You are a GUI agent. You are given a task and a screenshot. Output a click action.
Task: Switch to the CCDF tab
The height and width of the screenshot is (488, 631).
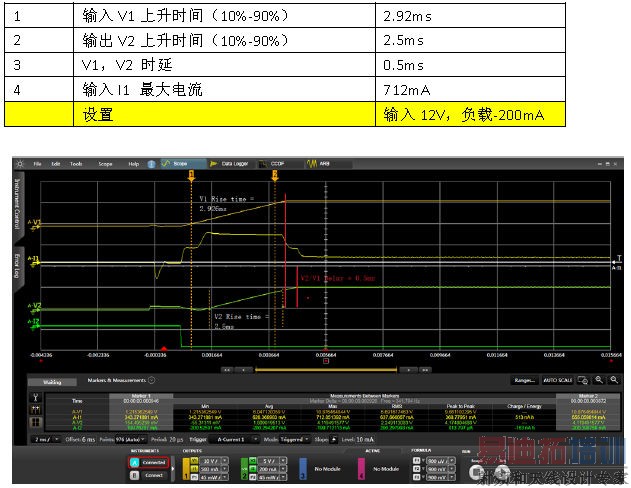pyautogui.click(x=280, y=163)
